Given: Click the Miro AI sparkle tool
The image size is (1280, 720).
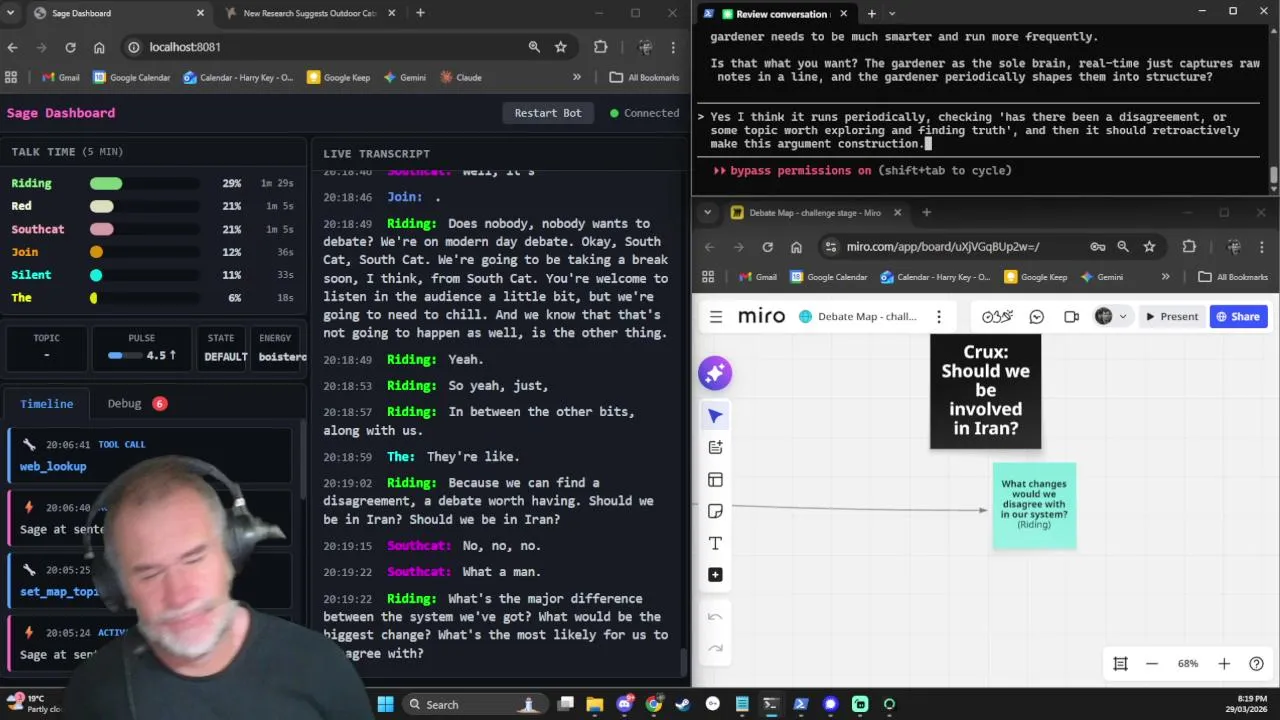Looking at the screenshot, I should pyautogui.click(x=715, y=373).
